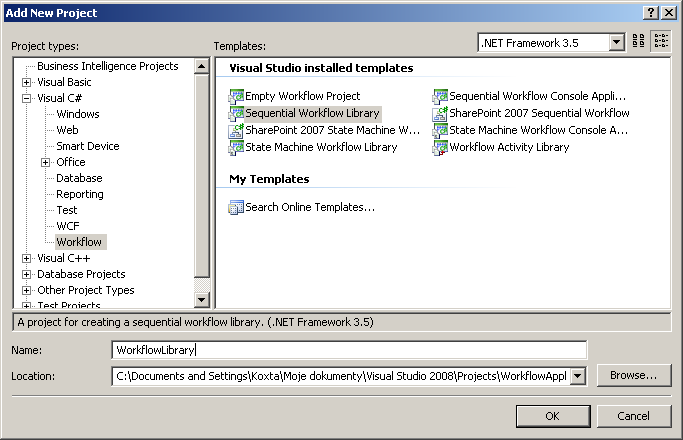Select the Smart Device project type
This screenshot has height=440, width=683.
point(88,146)
